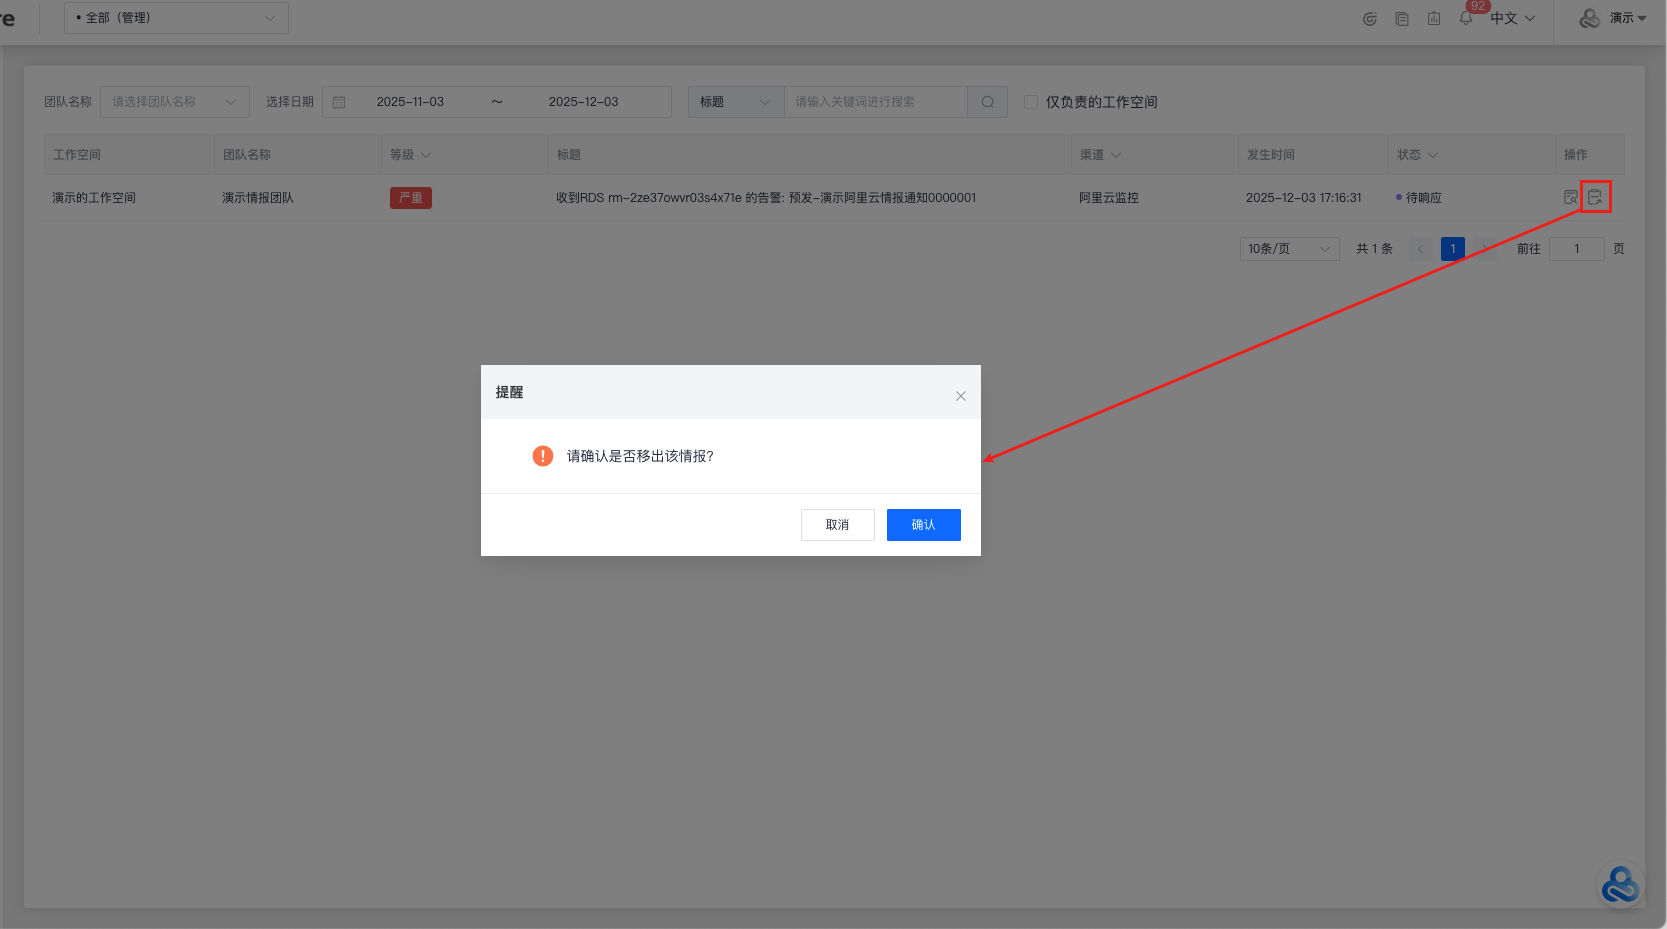Click the 取消 button in the dialog
This screenshot has width=1667, height=929.
click(x=837, y=525)
